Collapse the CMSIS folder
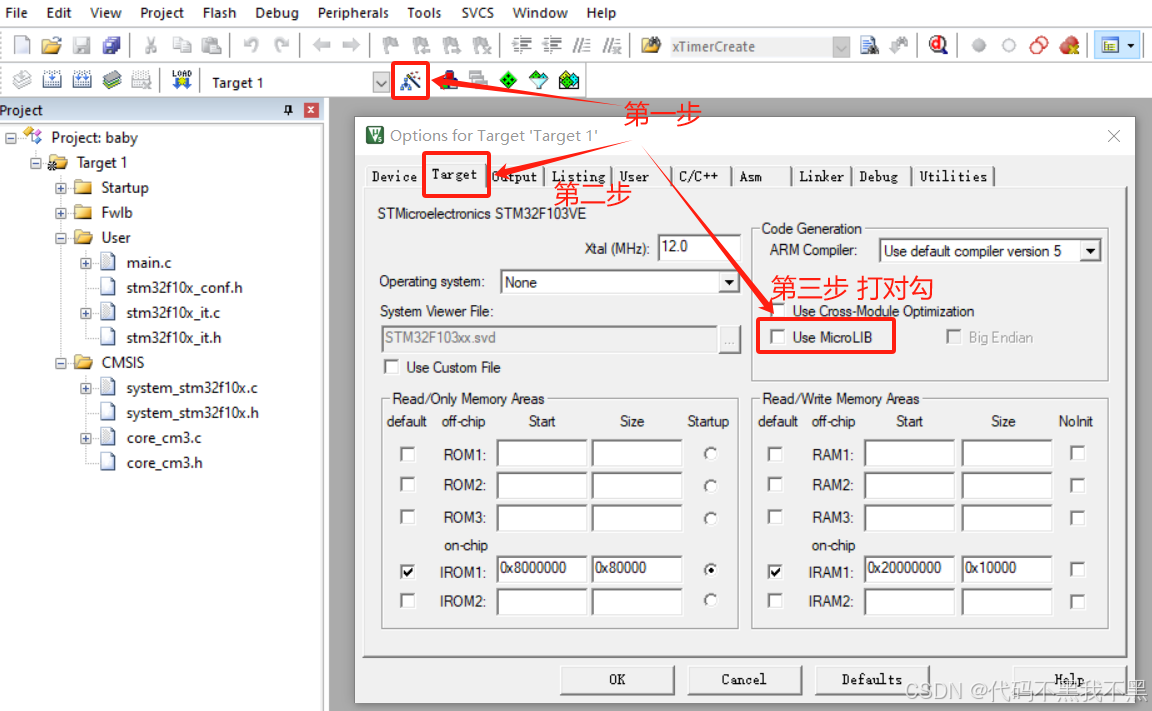 pyautogui.click(x=61, y=363)
